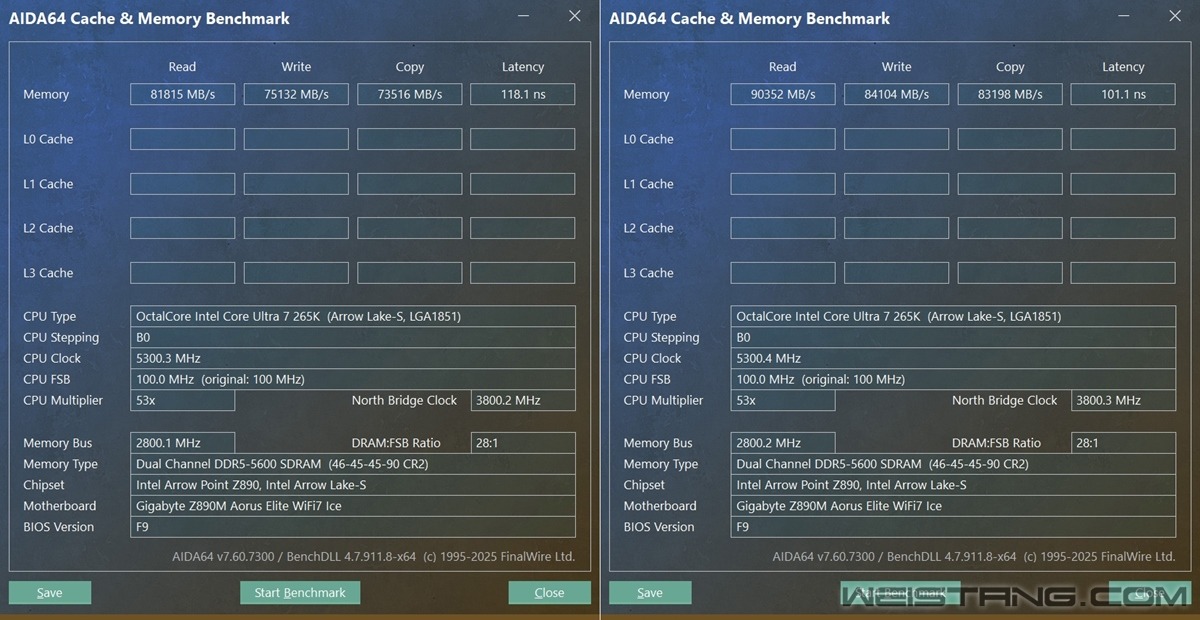1200x620 pixels.
Task: Click the 3800.2 MHz North Bridge Clock value
Action: pyautogui.click(x=523, y=400)
